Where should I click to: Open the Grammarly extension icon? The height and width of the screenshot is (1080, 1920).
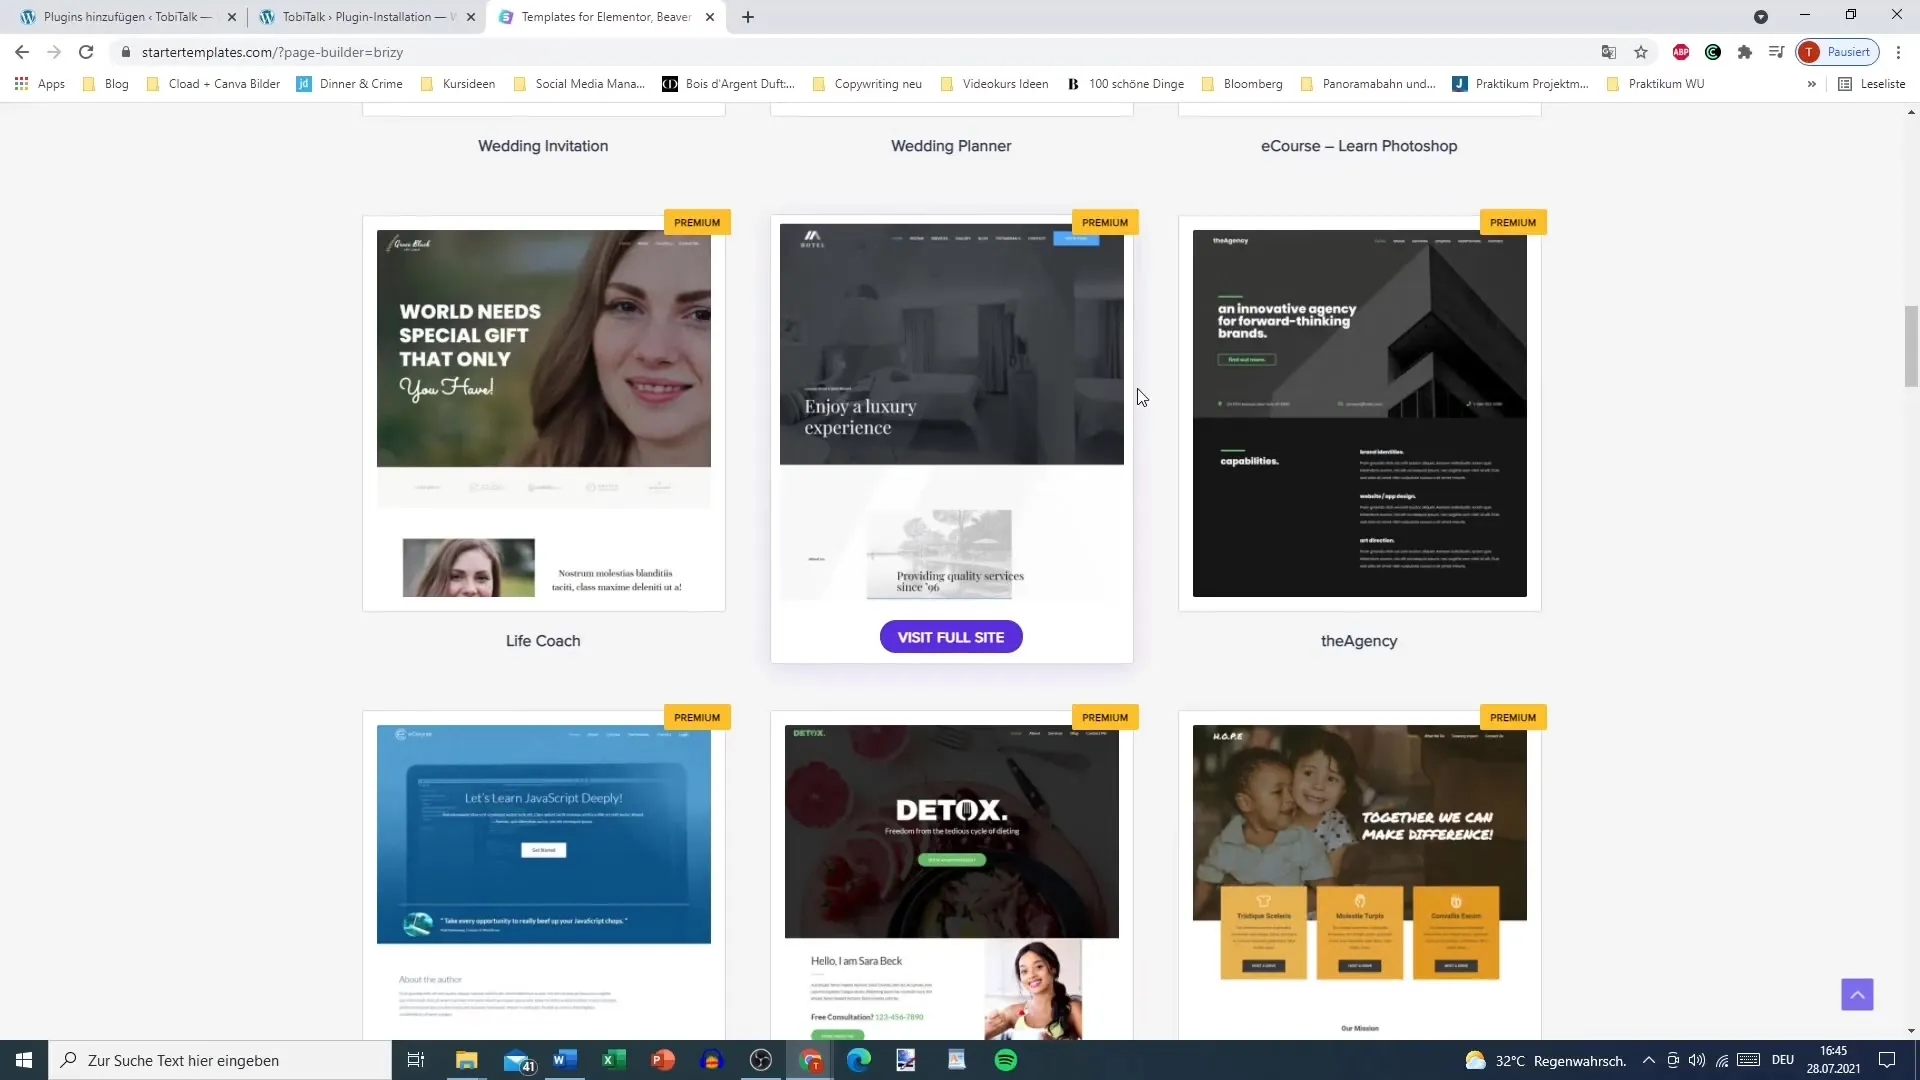[x=1713, y=52]
